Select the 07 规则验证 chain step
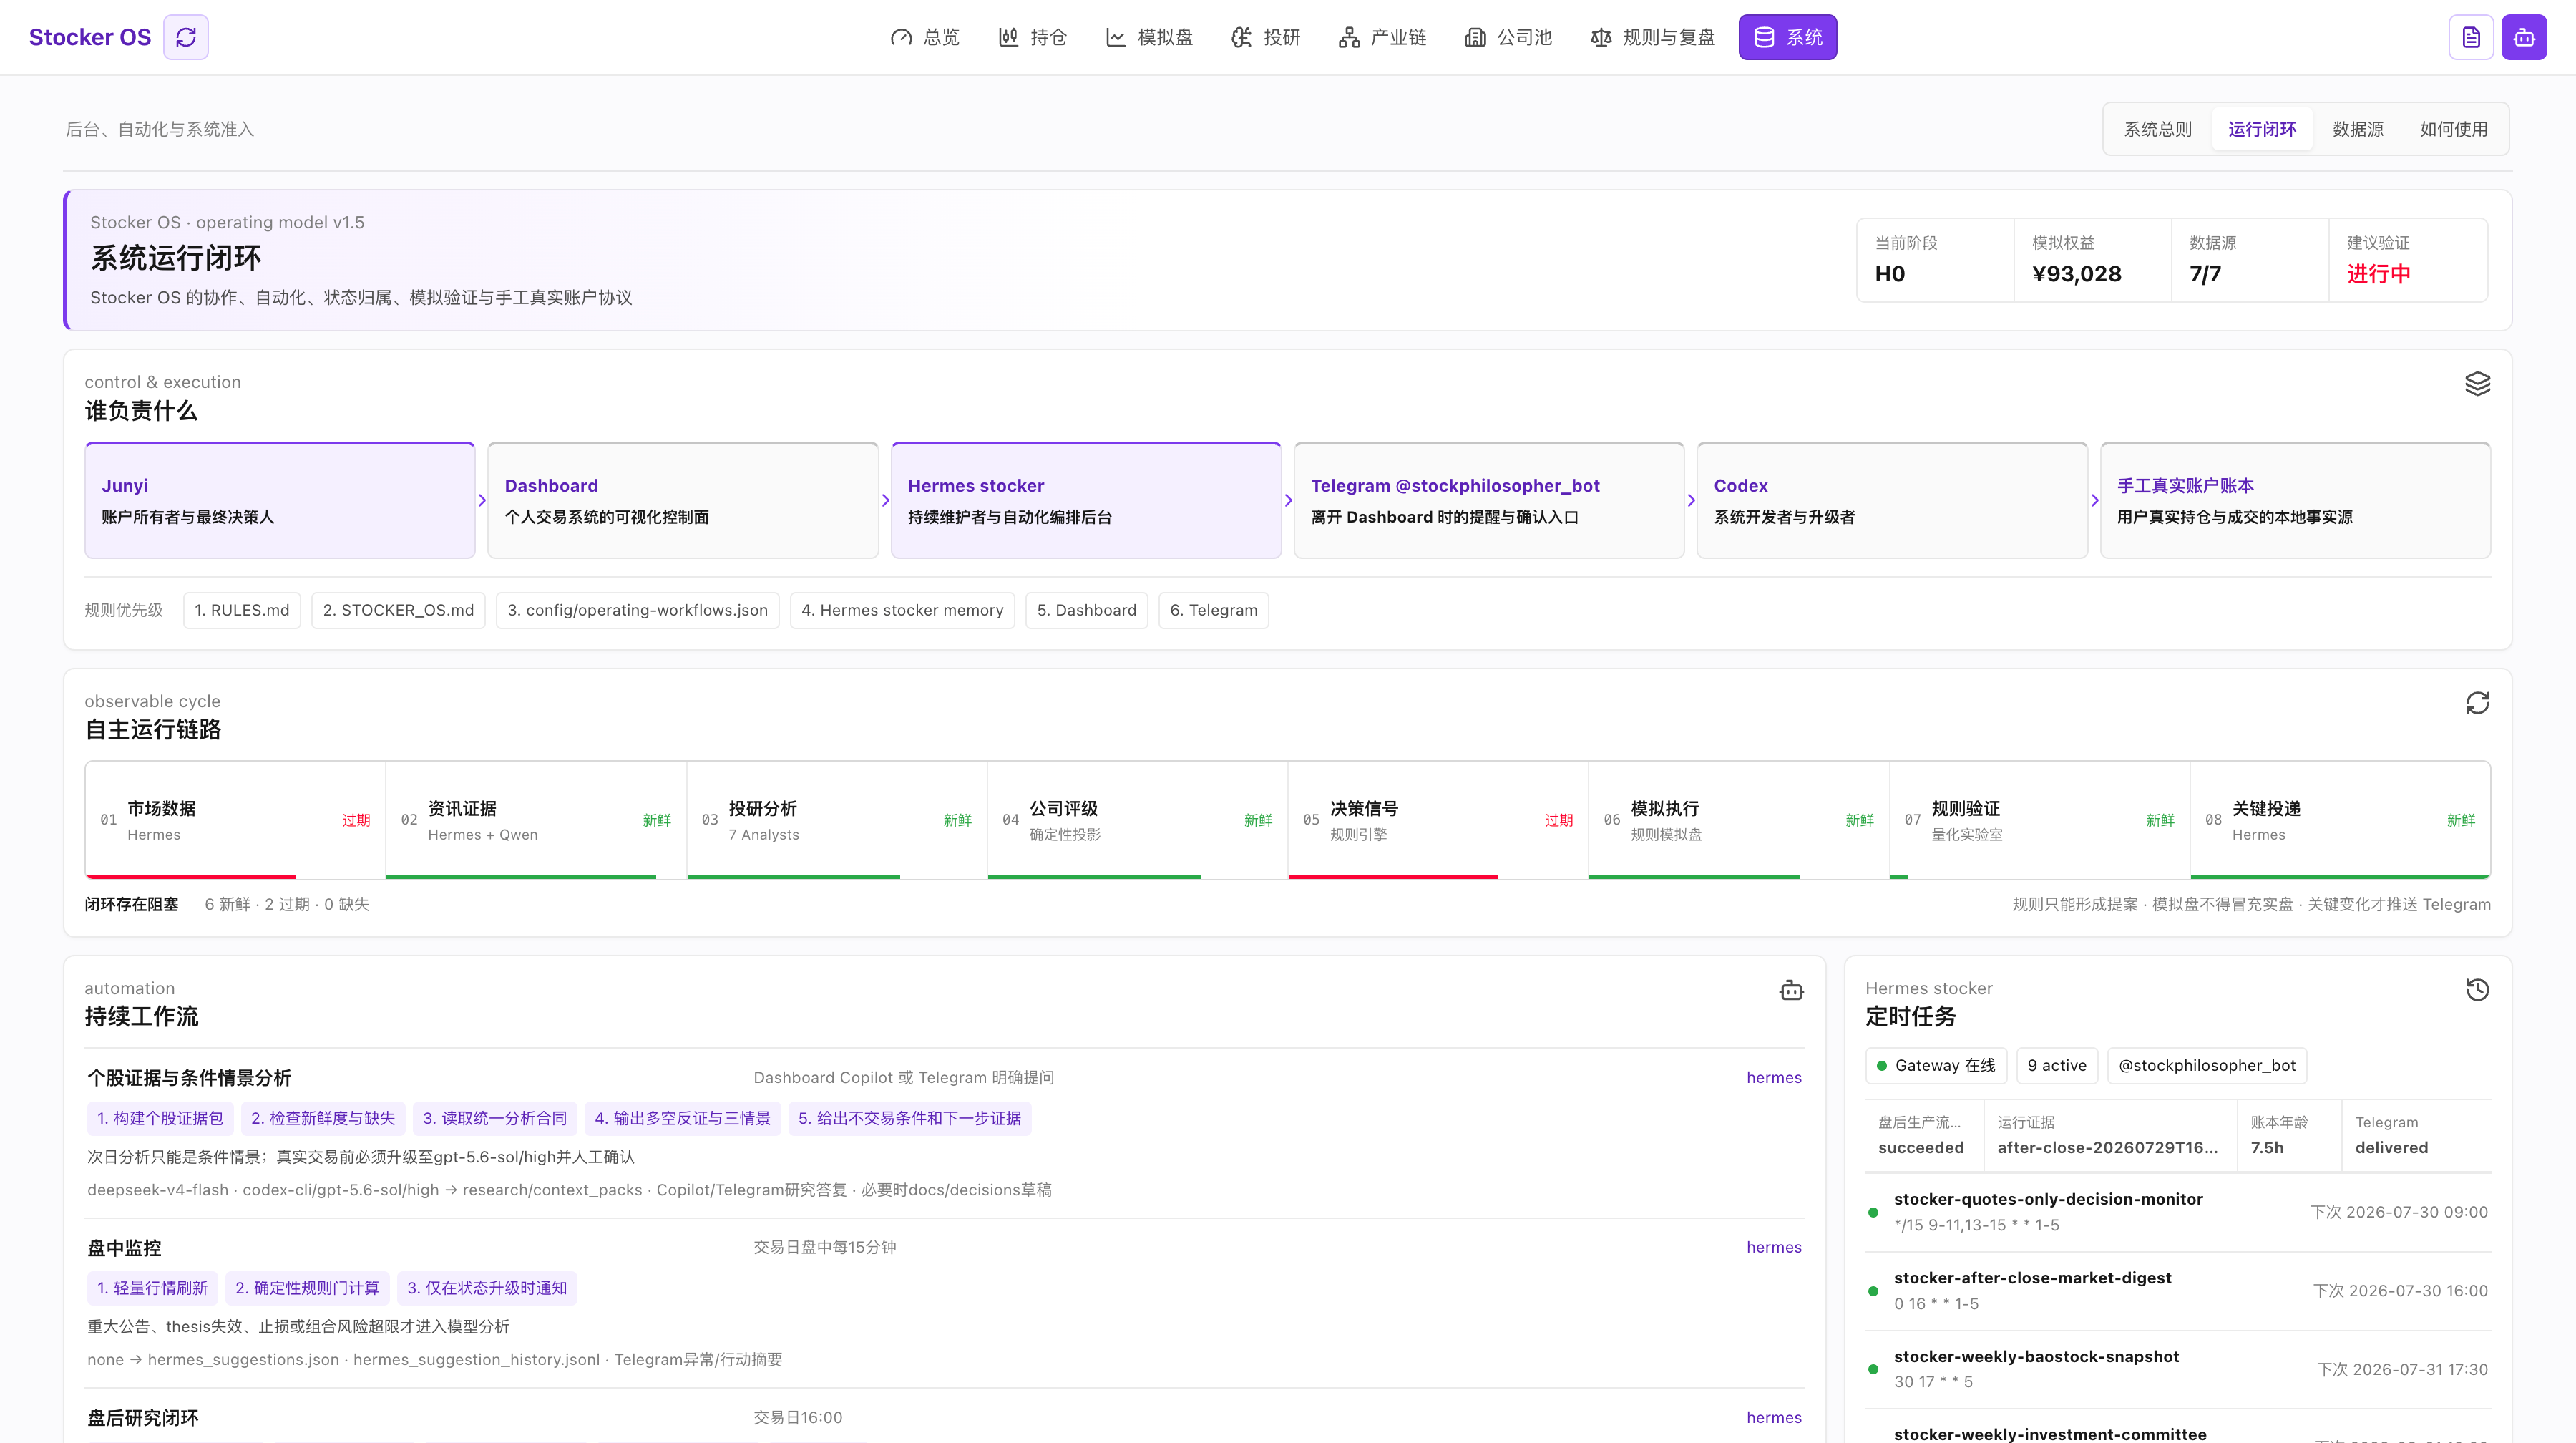 (x=2040, y=820)
